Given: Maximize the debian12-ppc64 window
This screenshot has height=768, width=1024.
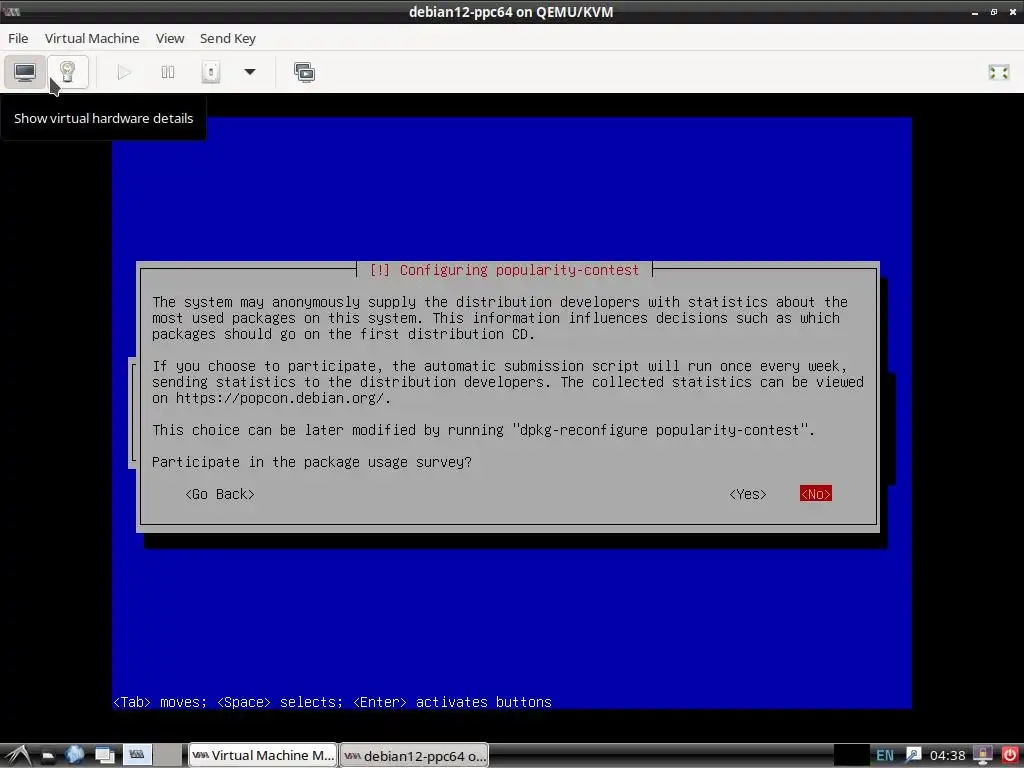Looking at the screenshot, I should click(993, 12).
